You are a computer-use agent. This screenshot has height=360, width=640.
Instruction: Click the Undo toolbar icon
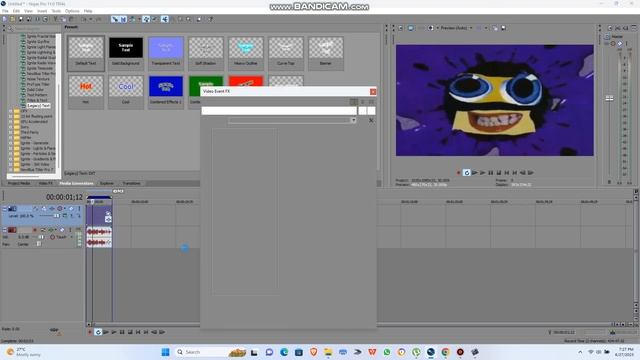84,19
